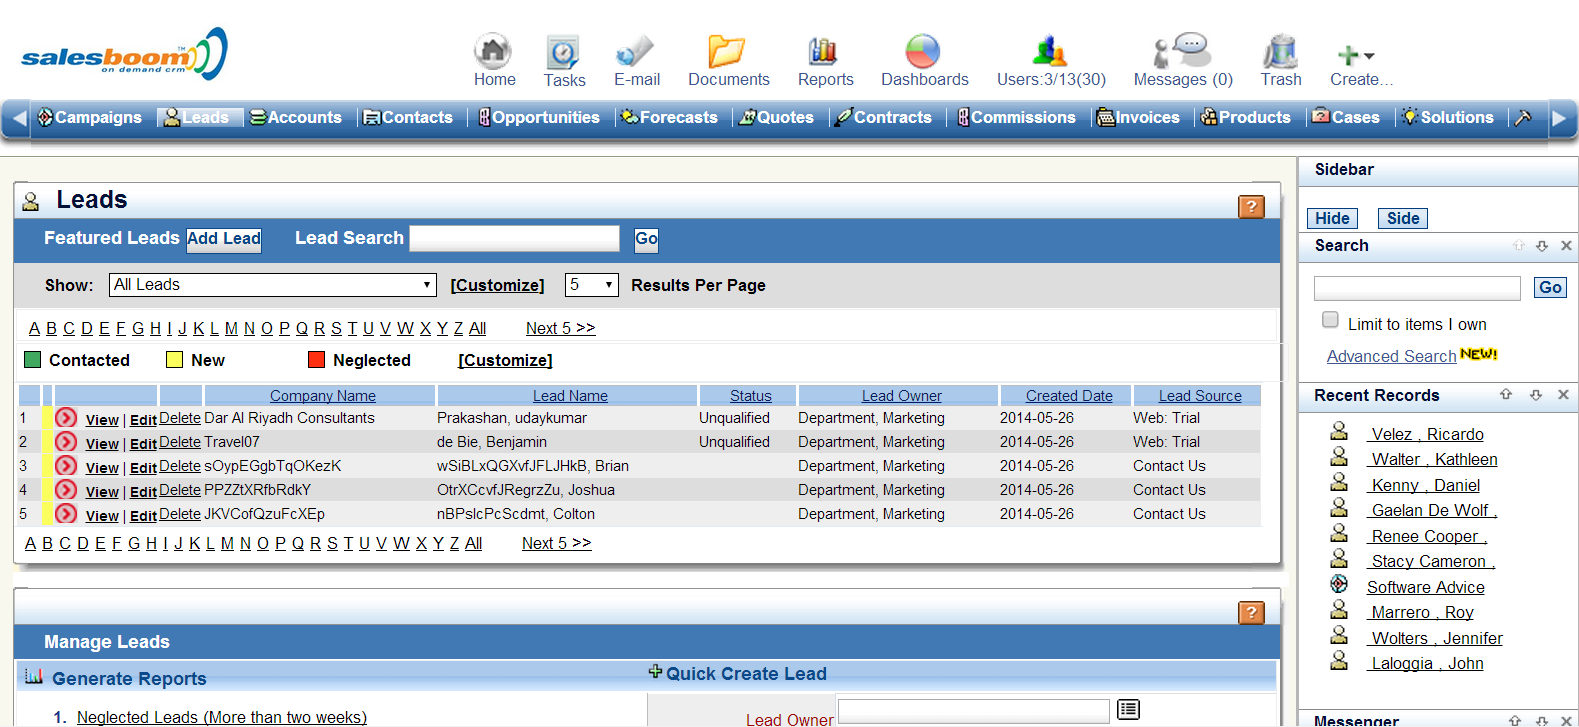The height and width of the screenshot is (727, 1579).
Task: Open the Users:3/13(30) icon
Action: (1049, 50)
